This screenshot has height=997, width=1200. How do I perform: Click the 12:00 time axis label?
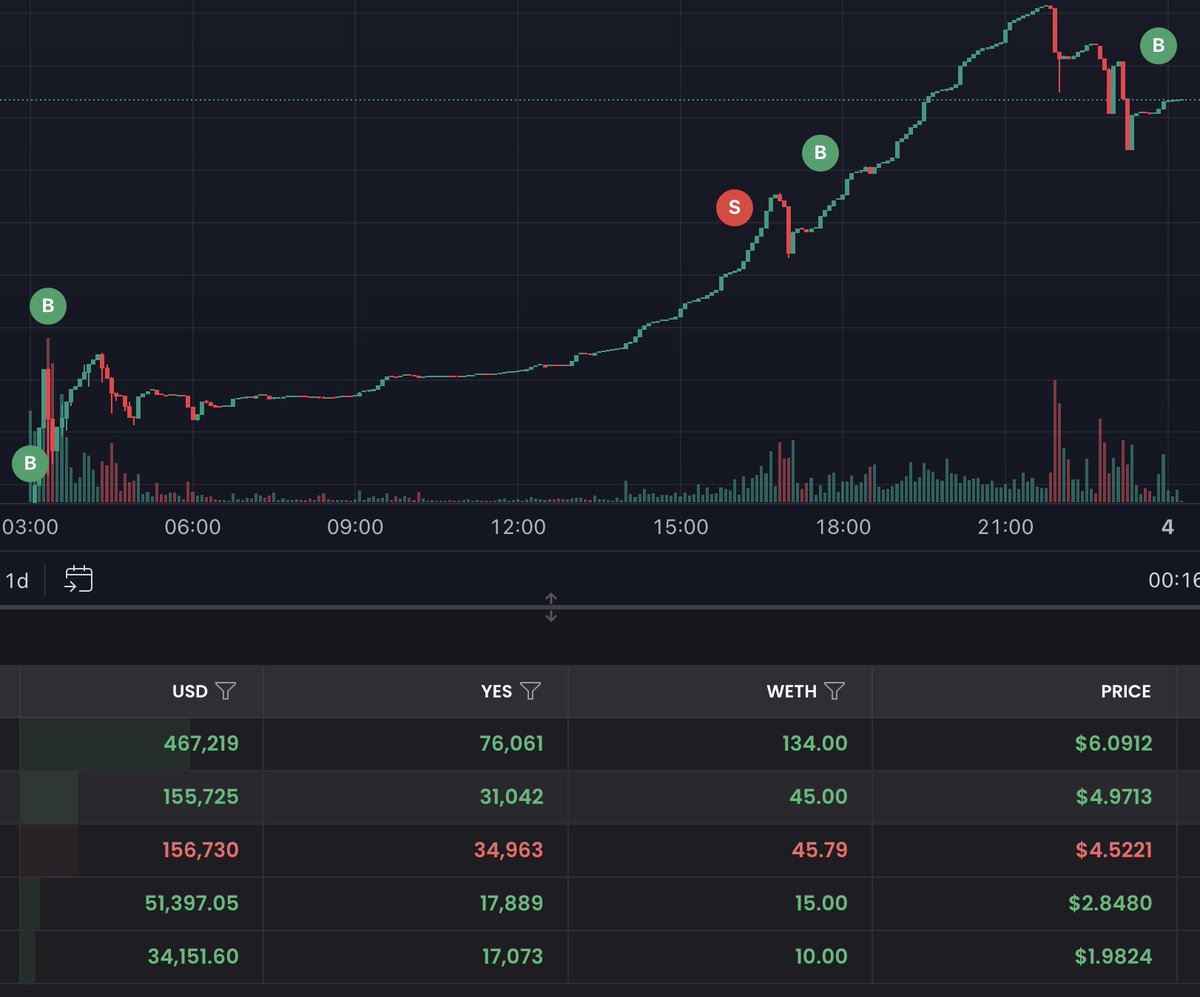[x=518, y=527]
